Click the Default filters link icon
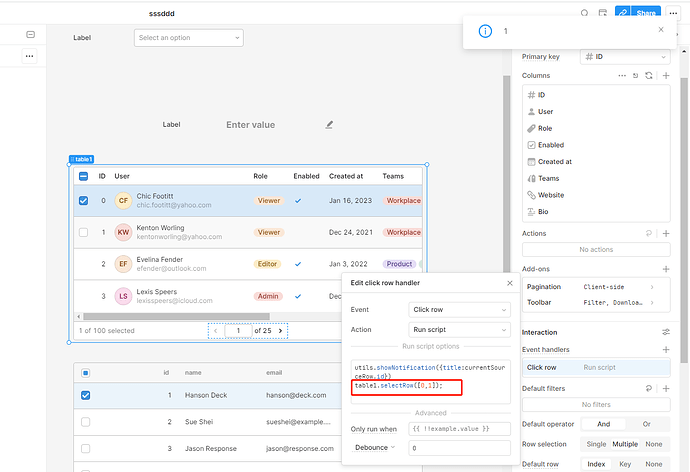 coord(649,388)
